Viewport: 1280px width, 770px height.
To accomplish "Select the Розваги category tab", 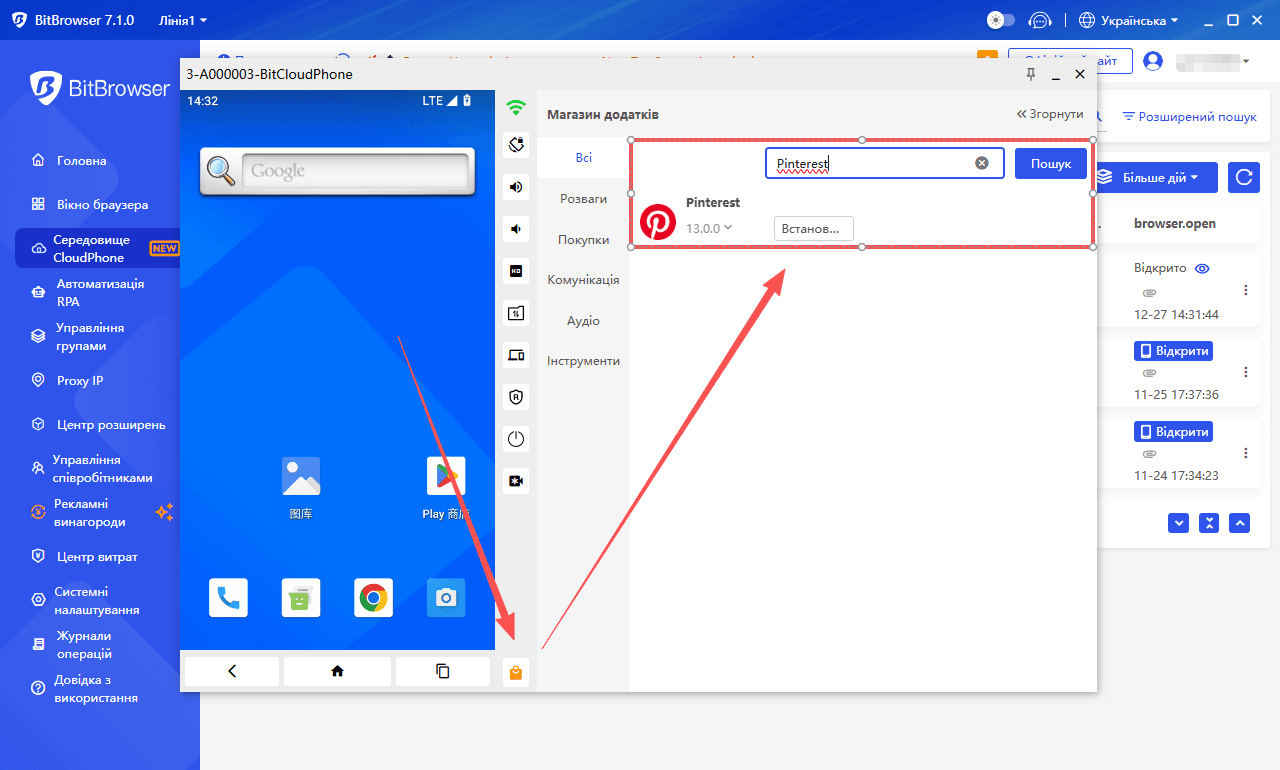I will tap(583, 199).
